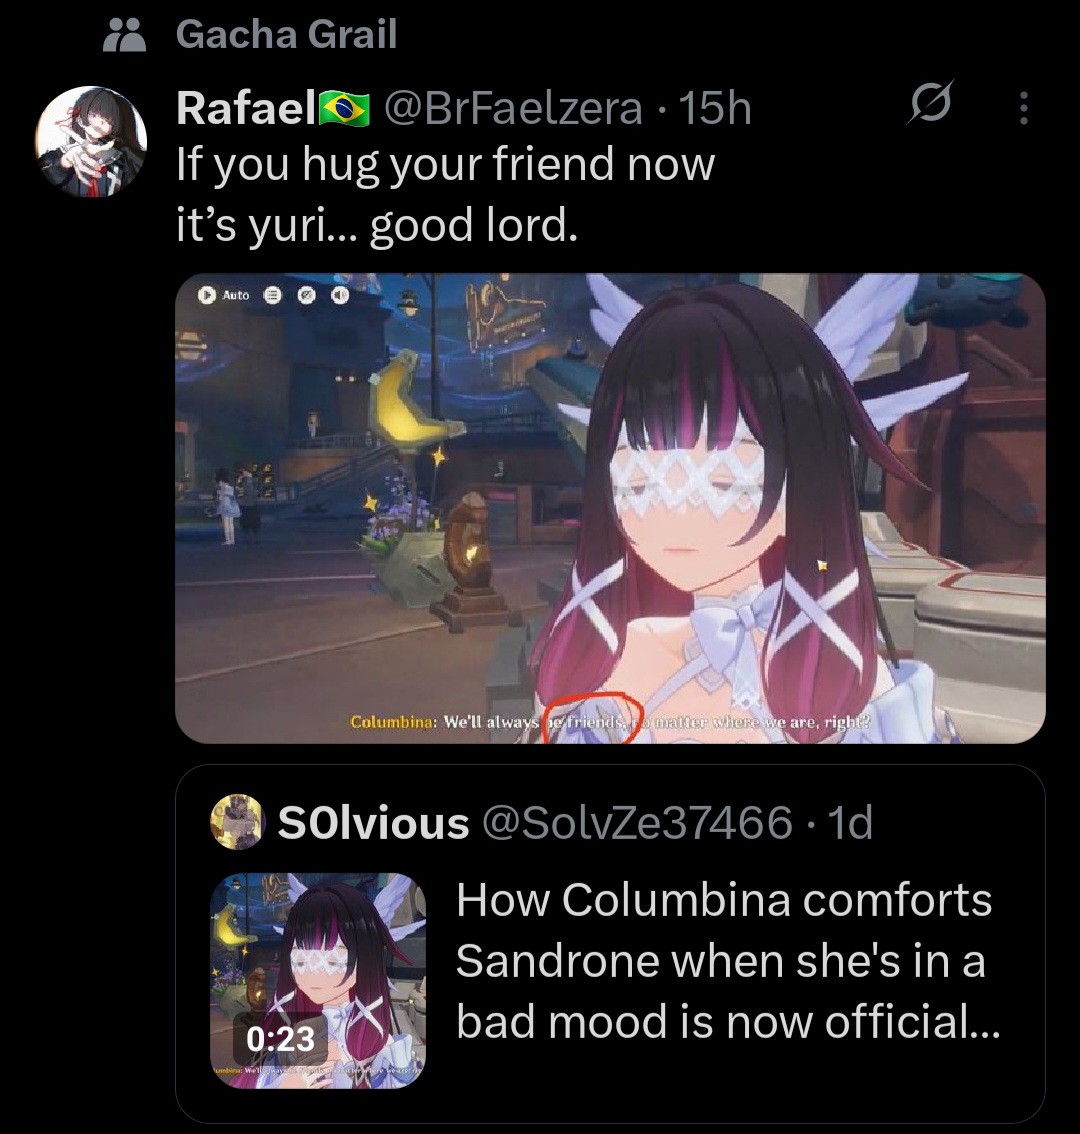
Task: Click the Gacha Grail community people icon
Action: point(124,35)
